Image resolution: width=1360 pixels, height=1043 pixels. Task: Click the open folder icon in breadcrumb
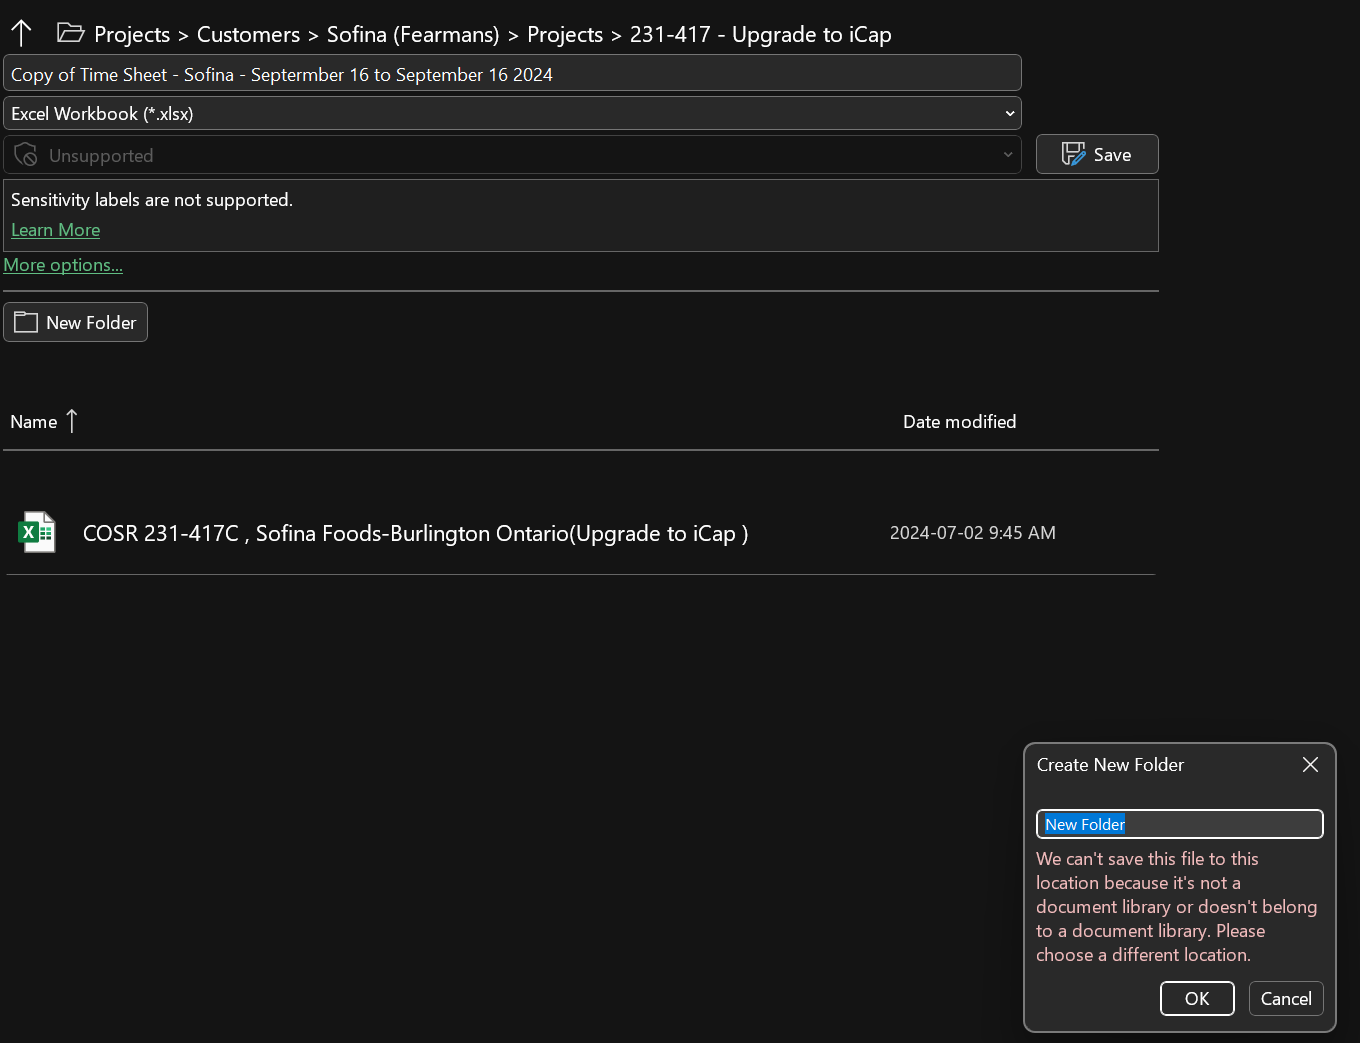[70, 33]
